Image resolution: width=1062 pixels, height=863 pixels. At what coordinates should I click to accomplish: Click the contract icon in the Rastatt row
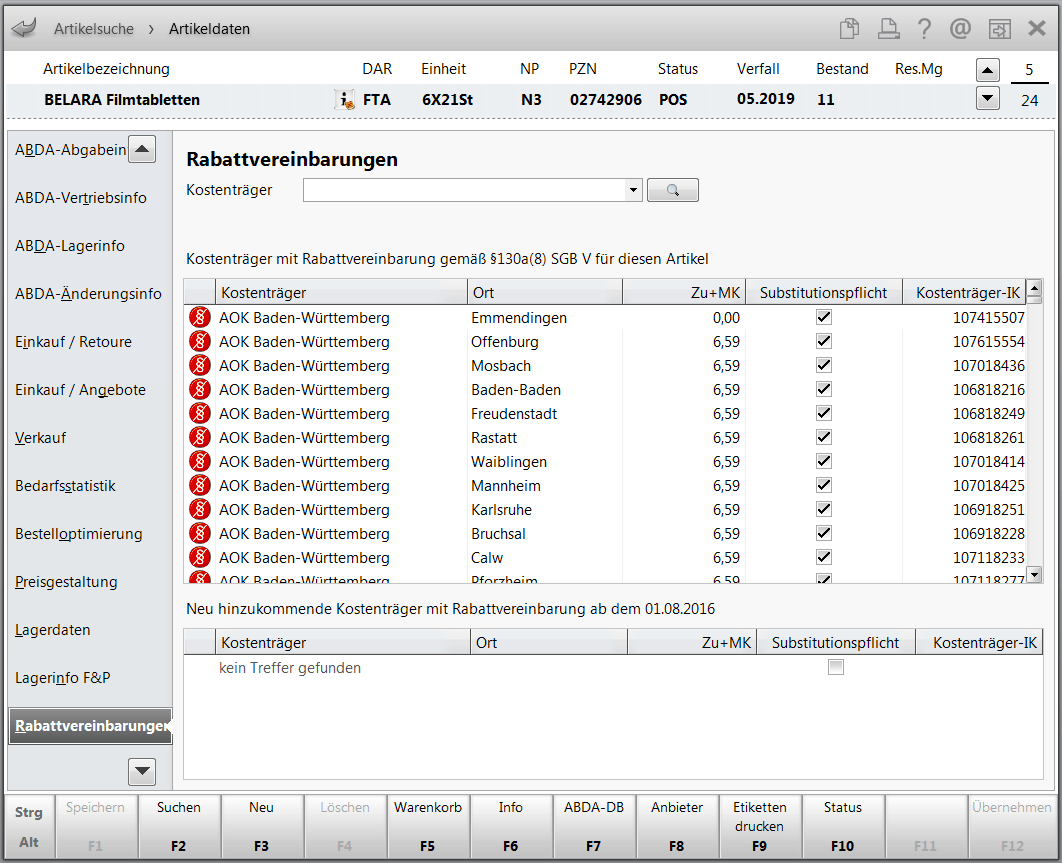[x=200, y=438]
